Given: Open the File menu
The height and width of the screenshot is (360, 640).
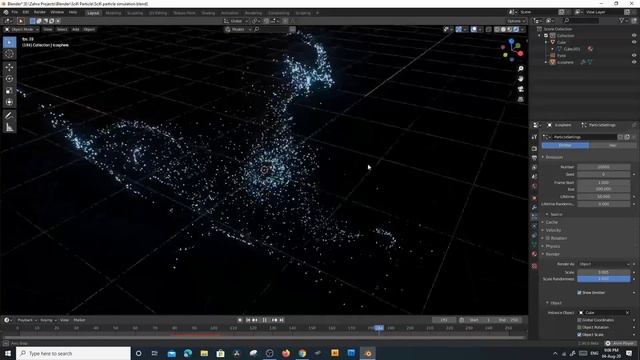Looking at the screenshot, I should [x=15, y=12].
